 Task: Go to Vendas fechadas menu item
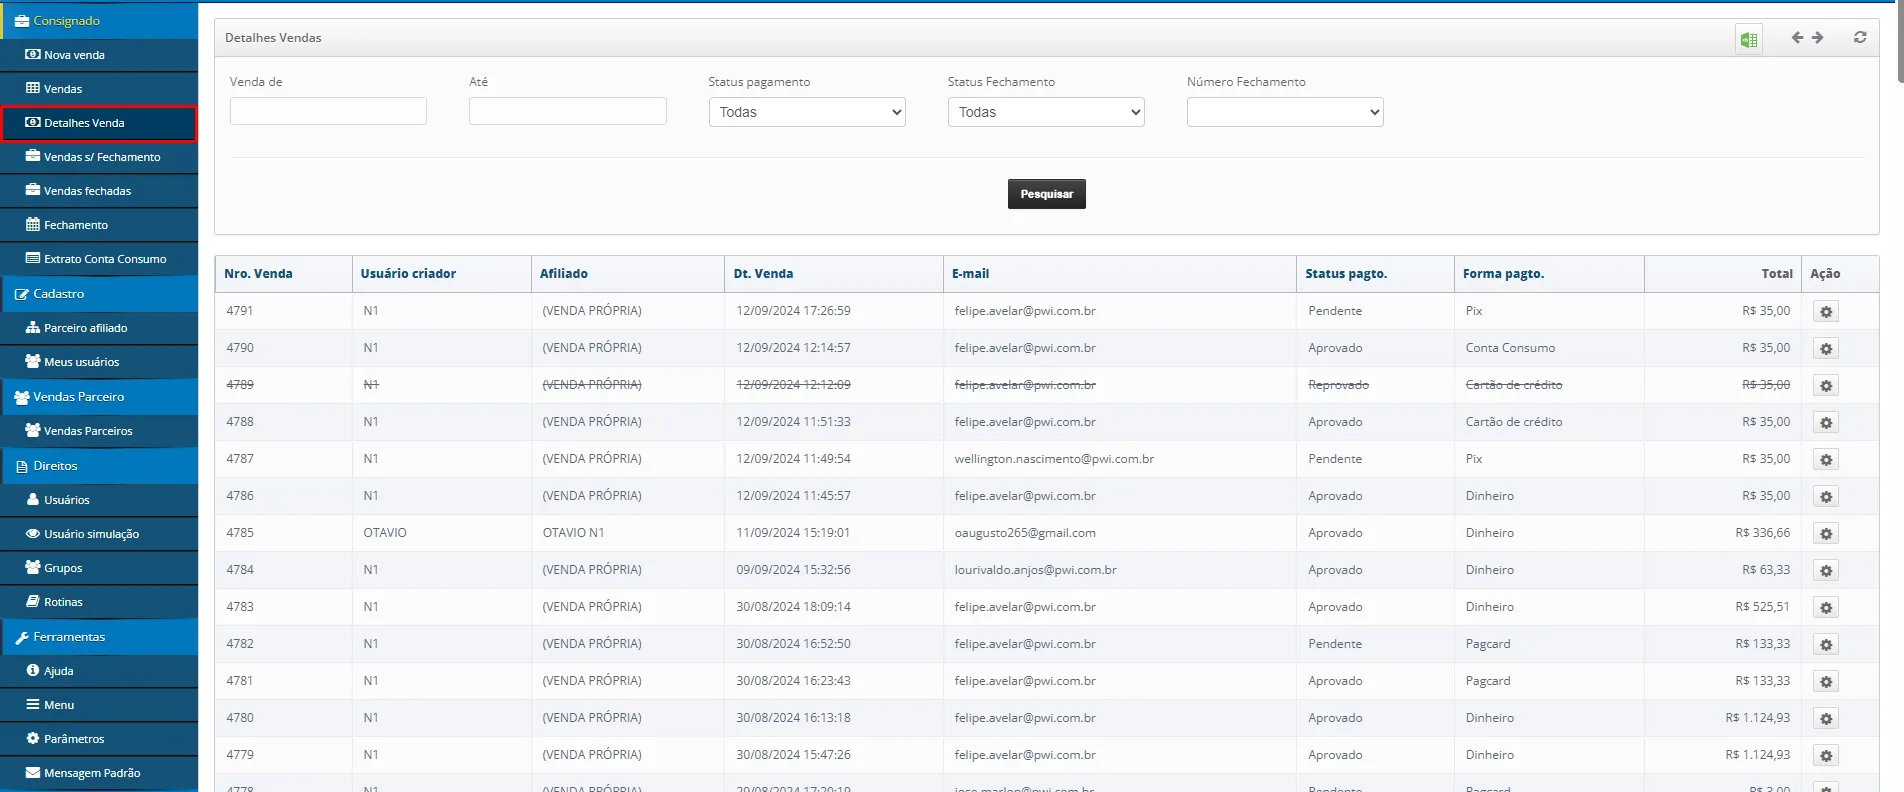pos(87,191)
